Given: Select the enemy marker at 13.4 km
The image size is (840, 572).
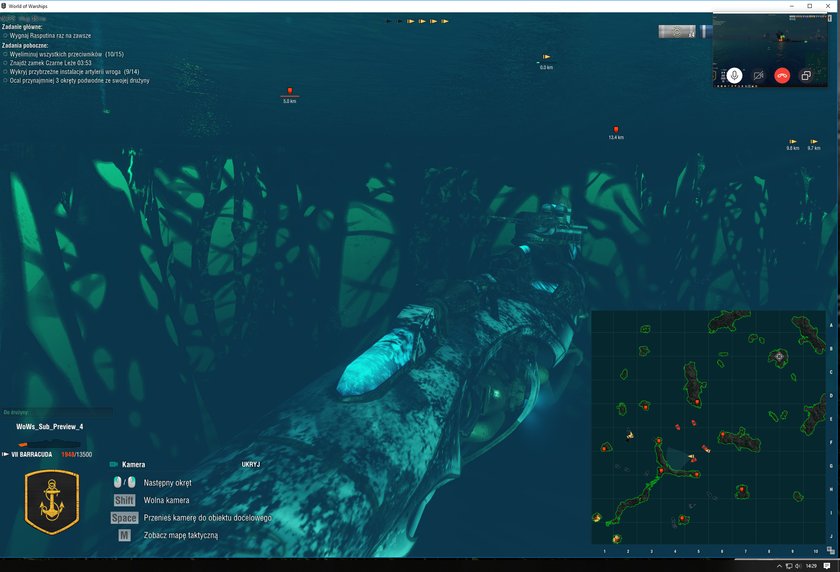Looking at the screenshot, I should tap(616, 130).
